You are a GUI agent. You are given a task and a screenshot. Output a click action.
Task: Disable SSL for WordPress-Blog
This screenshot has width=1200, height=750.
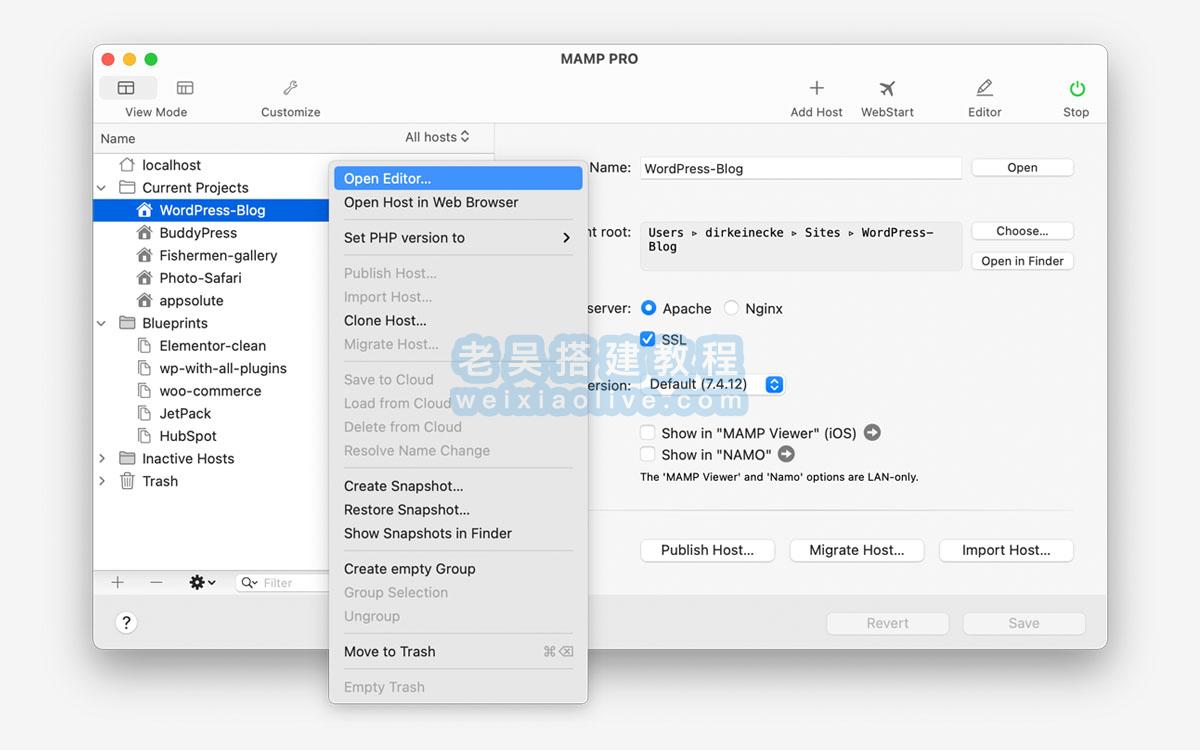pos(648,339)
